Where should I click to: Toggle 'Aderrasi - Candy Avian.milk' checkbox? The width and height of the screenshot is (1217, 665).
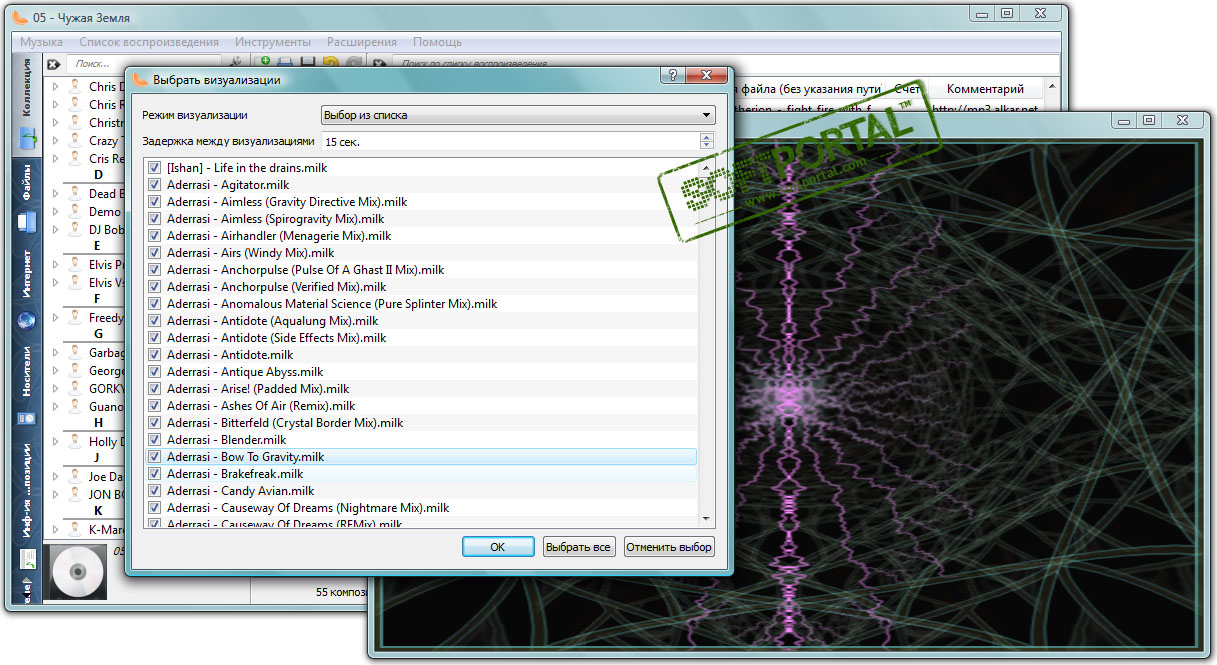tap(154, 491)
